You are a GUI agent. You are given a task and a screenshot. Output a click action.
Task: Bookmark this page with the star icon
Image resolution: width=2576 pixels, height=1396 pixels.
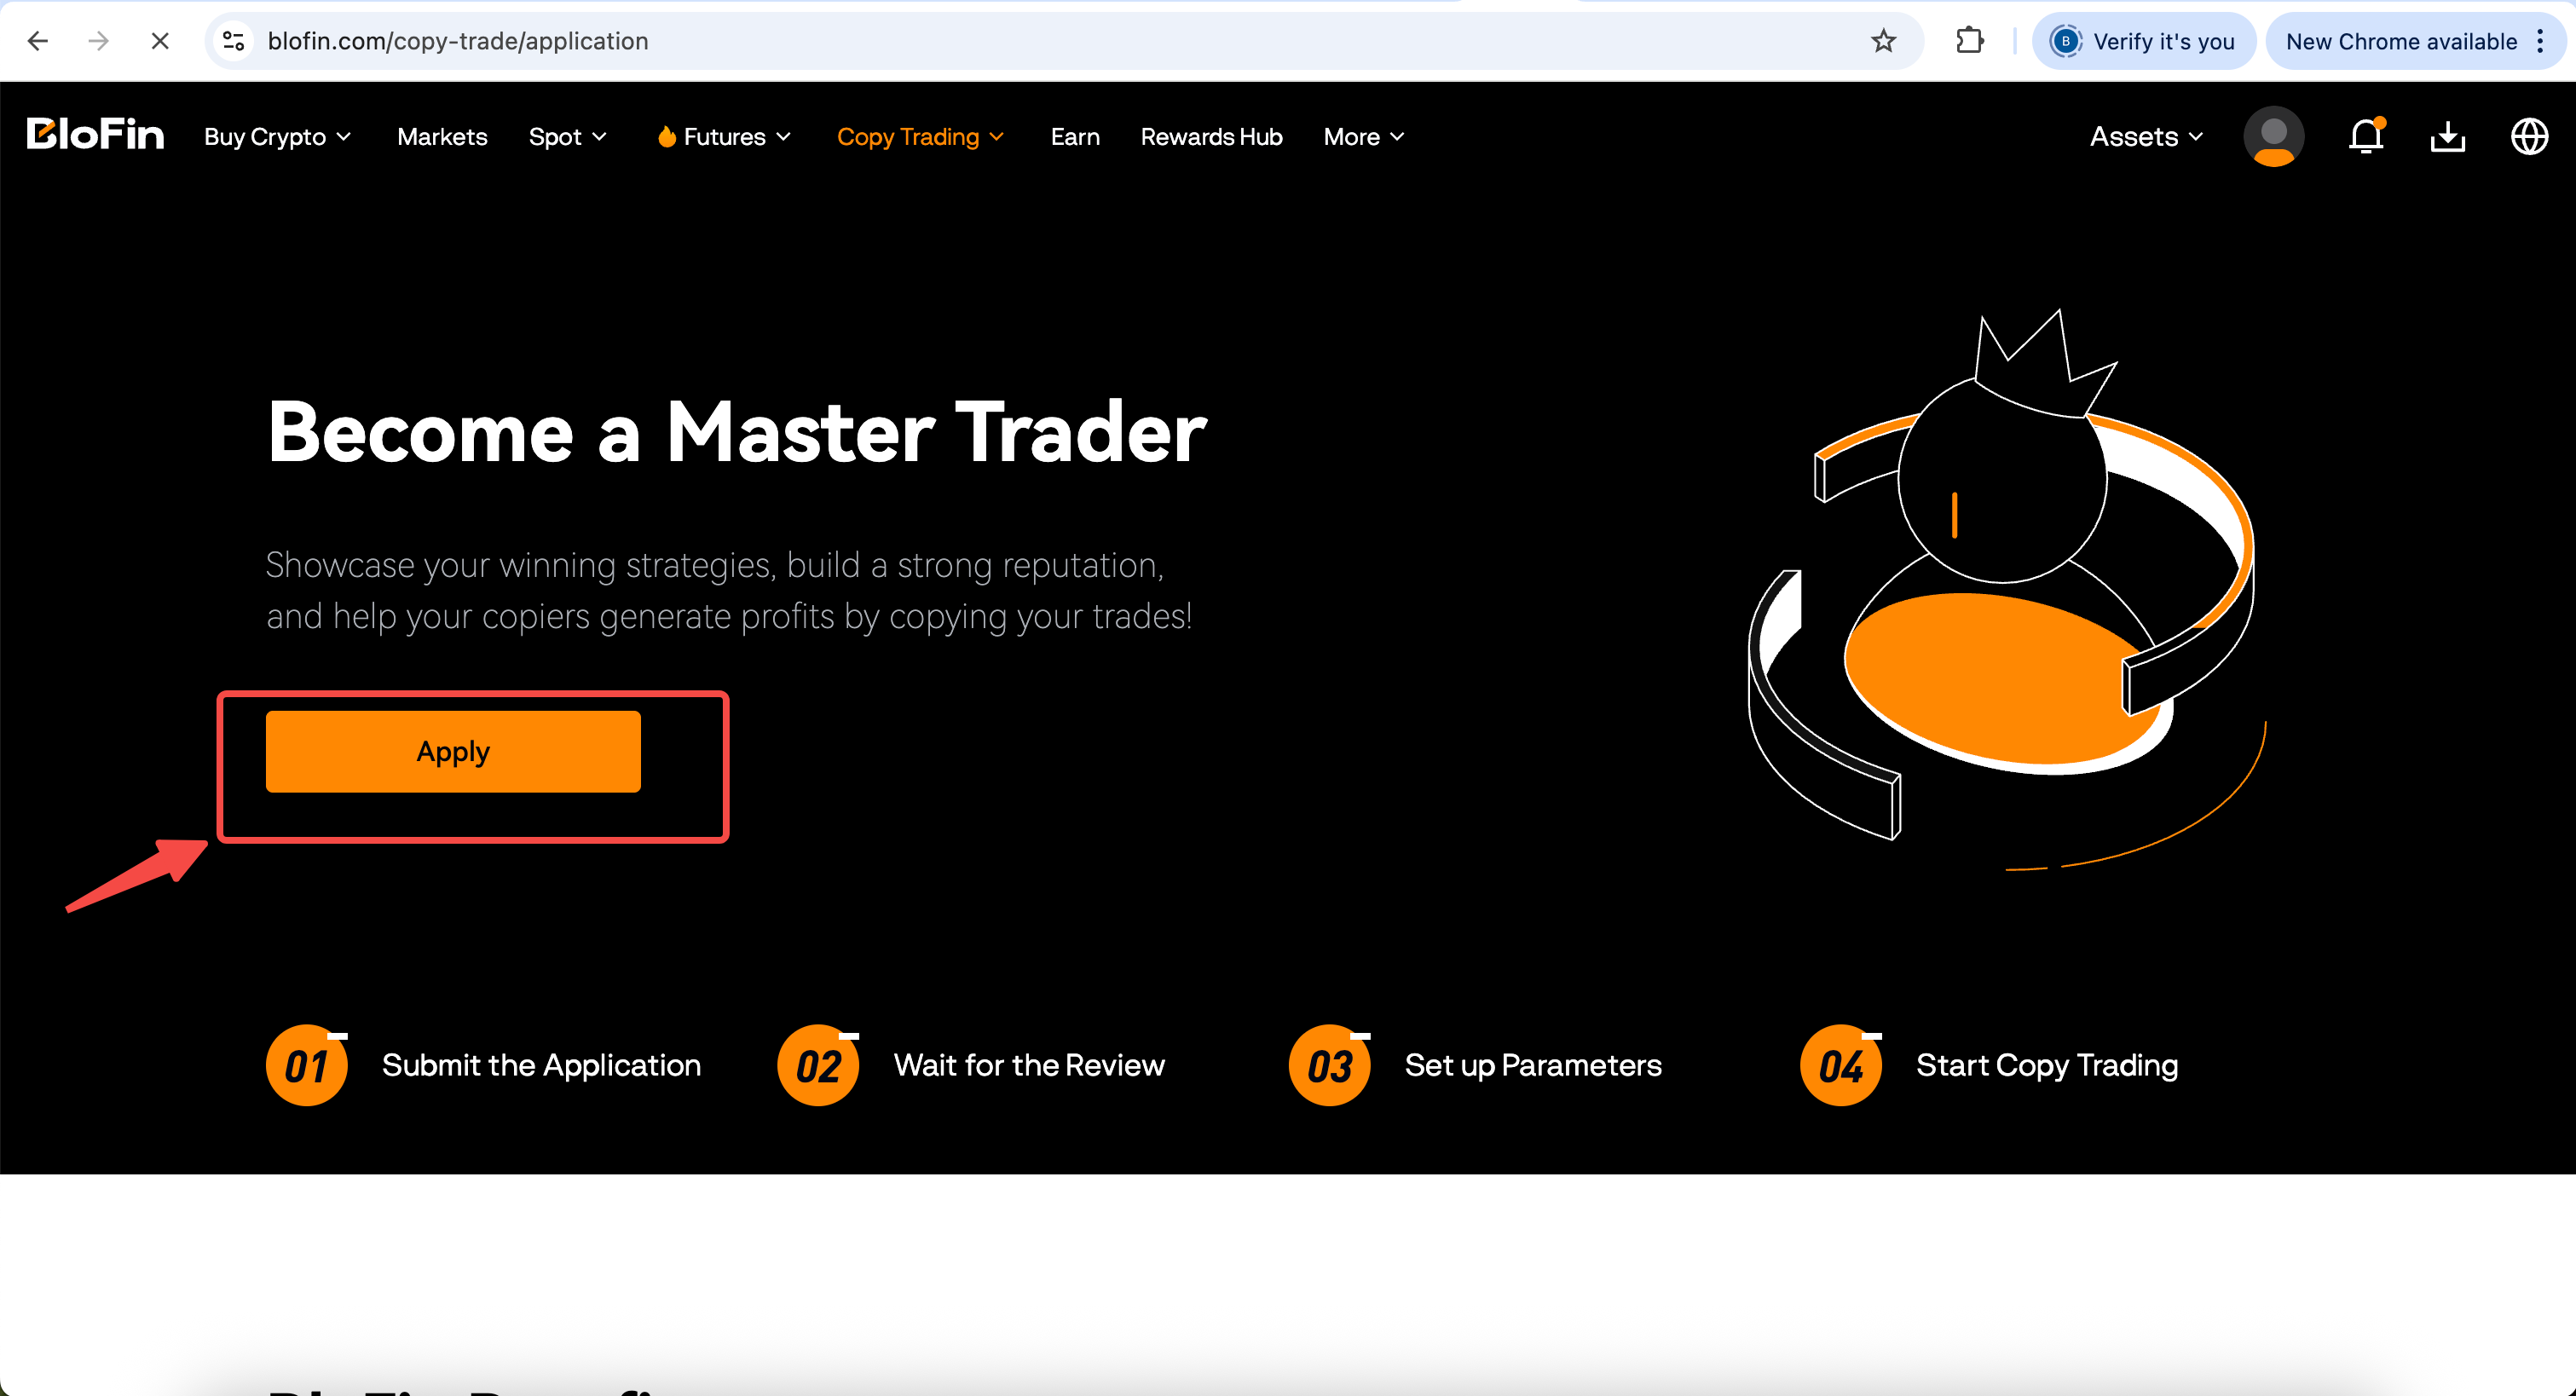point(1884,41)
